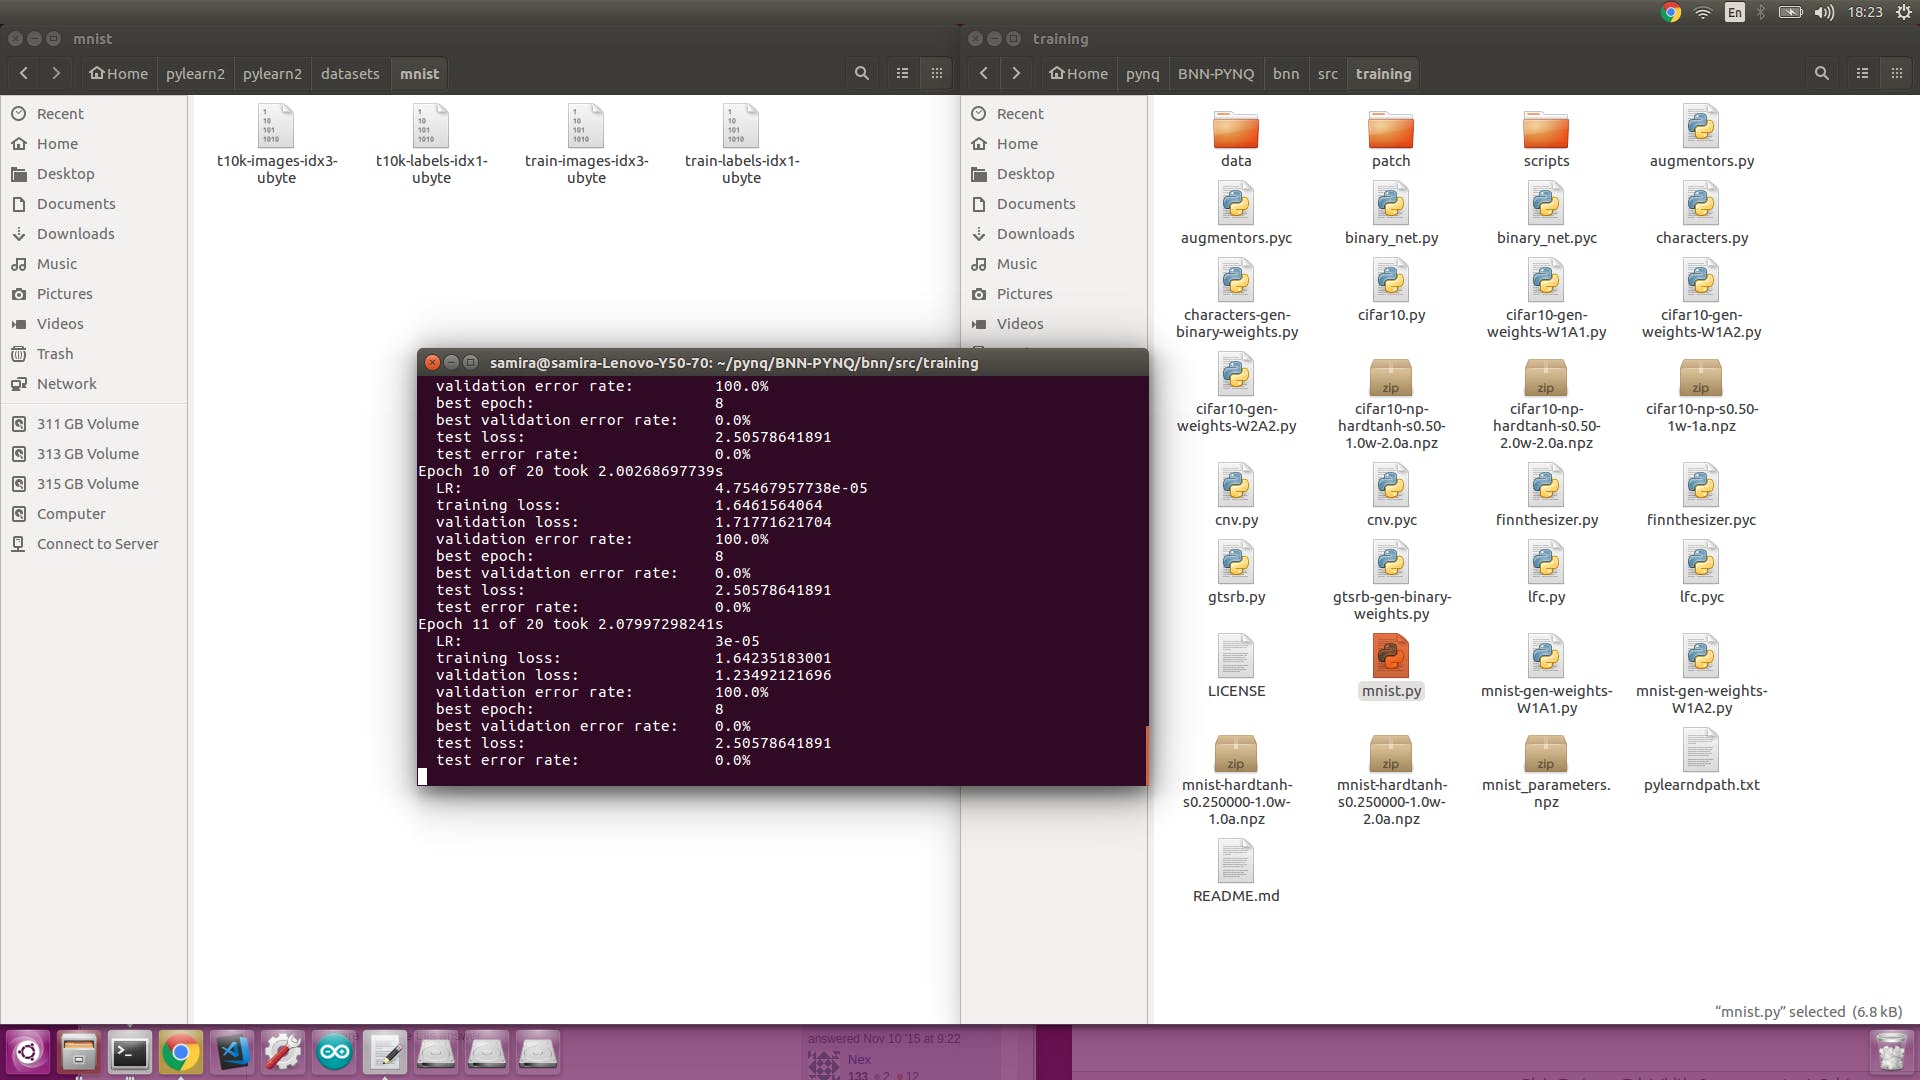
Task: Go forward in mnist window
Action: click(56, 73)
